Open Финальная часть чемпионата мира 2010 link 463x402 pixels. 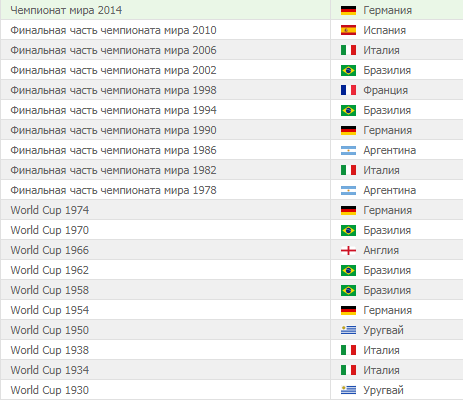113,30
